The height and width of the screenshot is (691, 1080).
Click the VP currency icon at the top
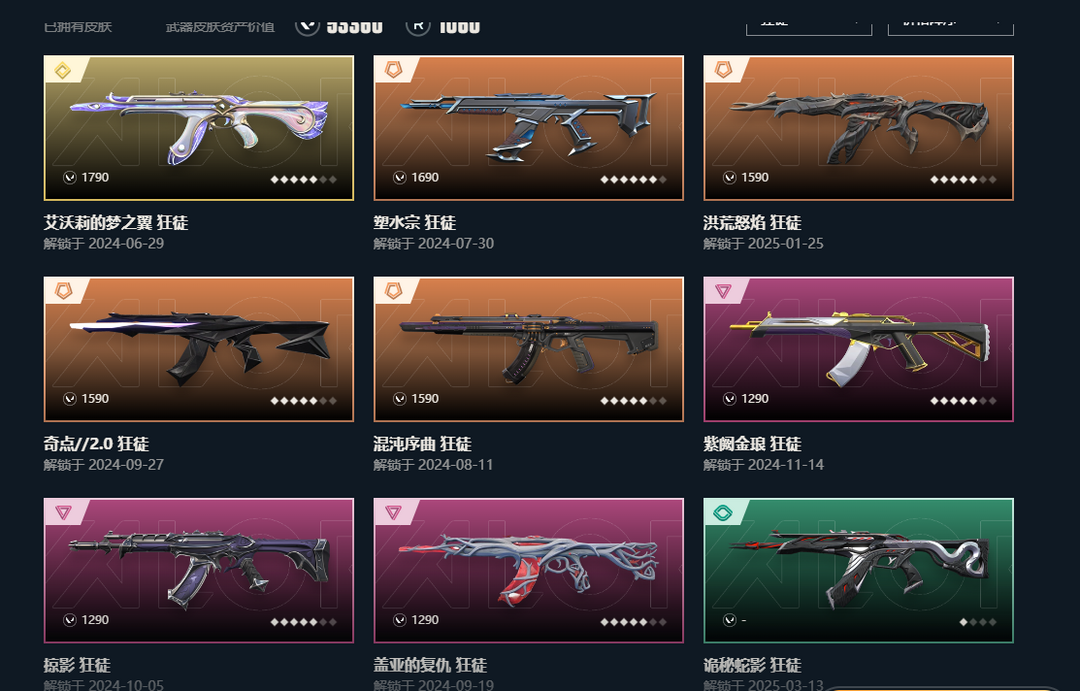click(307, 25)
